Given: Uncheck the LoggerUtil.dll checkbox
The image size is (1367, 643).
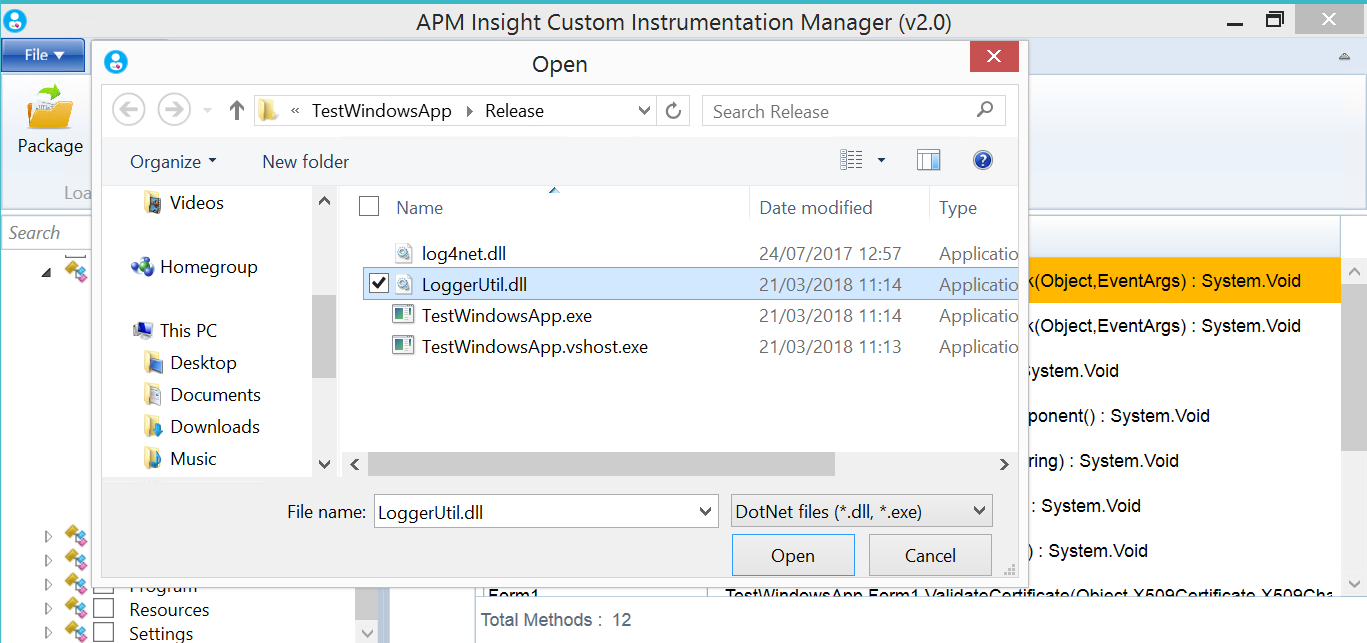Looking at the screenshot, I should (x=378, y=284).
